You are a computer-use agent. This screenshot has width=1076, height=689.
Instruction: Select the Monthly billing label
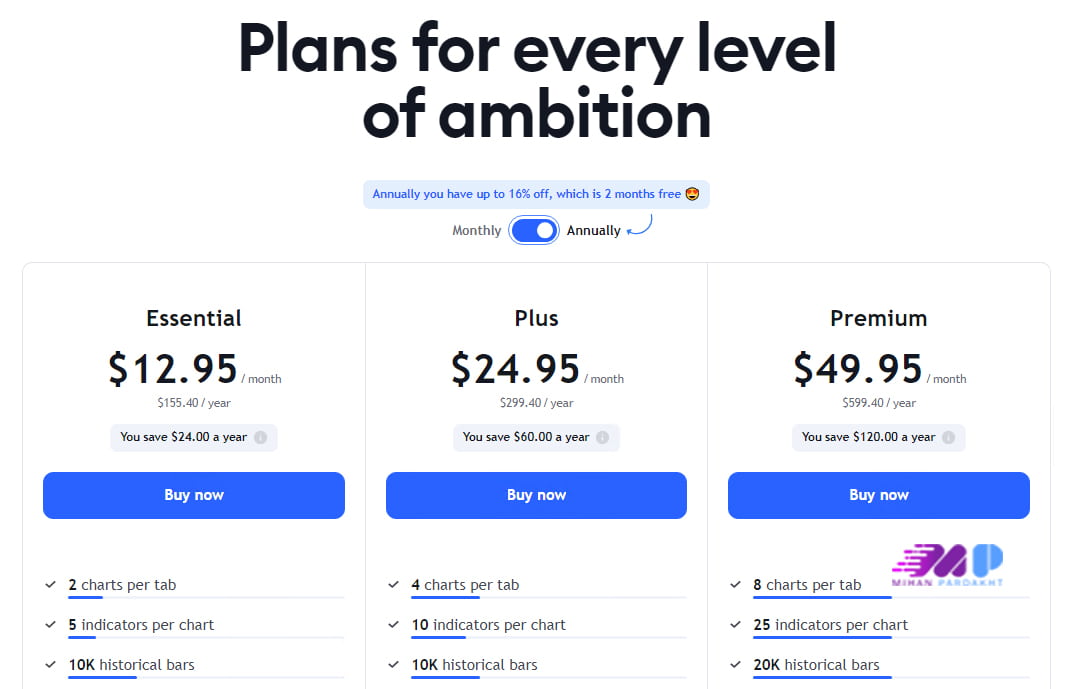476,231
